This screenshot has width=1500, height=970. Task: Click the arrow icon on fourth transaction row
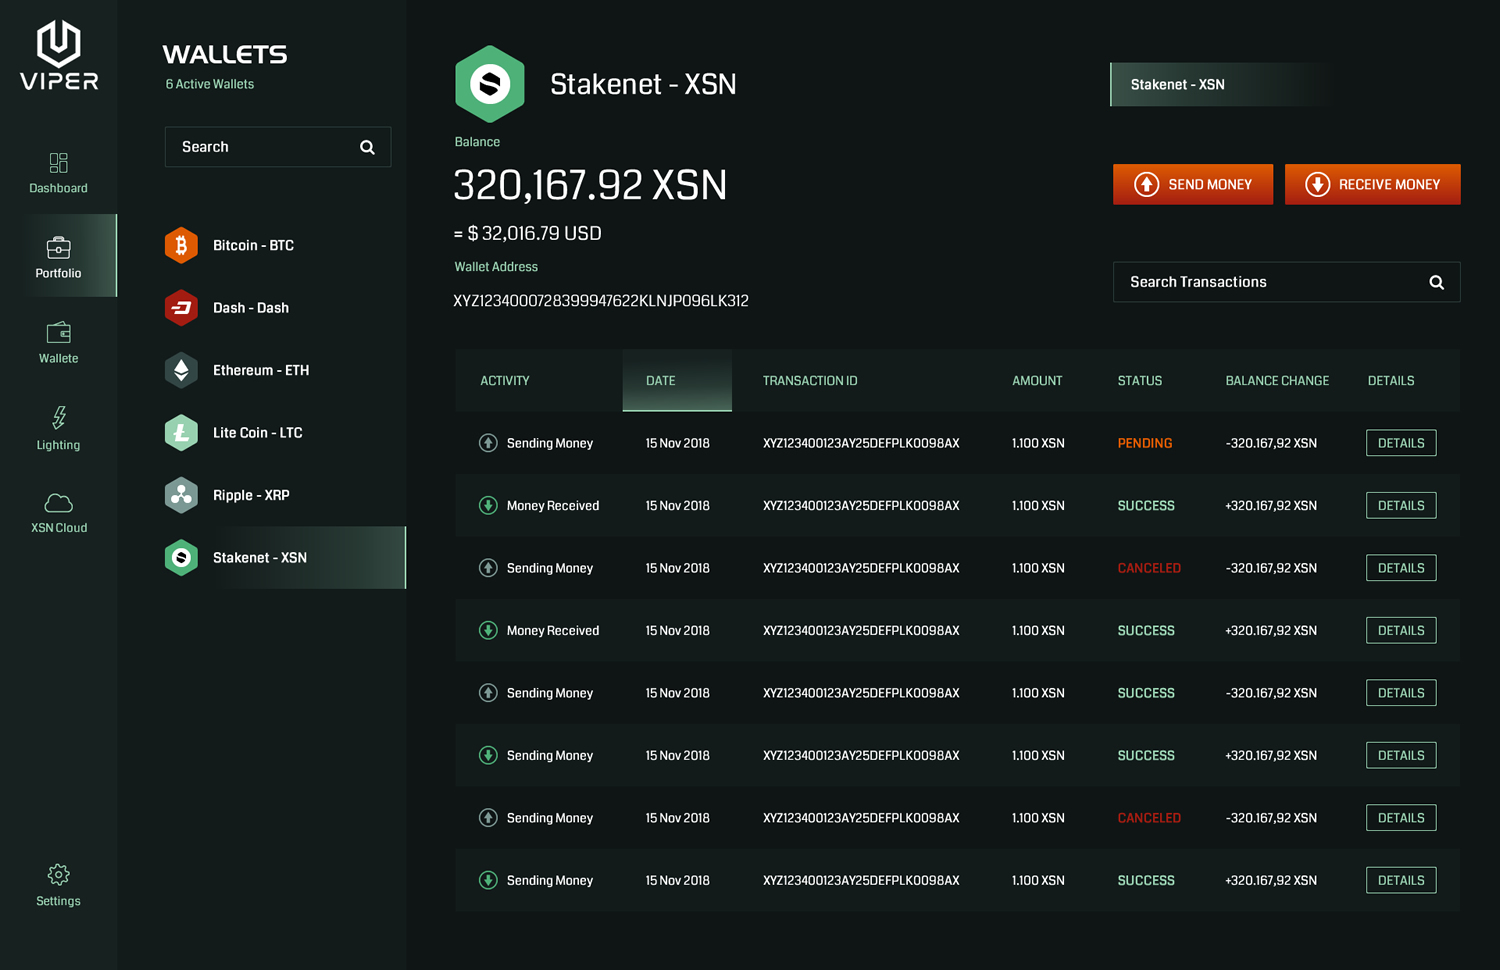coord(488,630)
